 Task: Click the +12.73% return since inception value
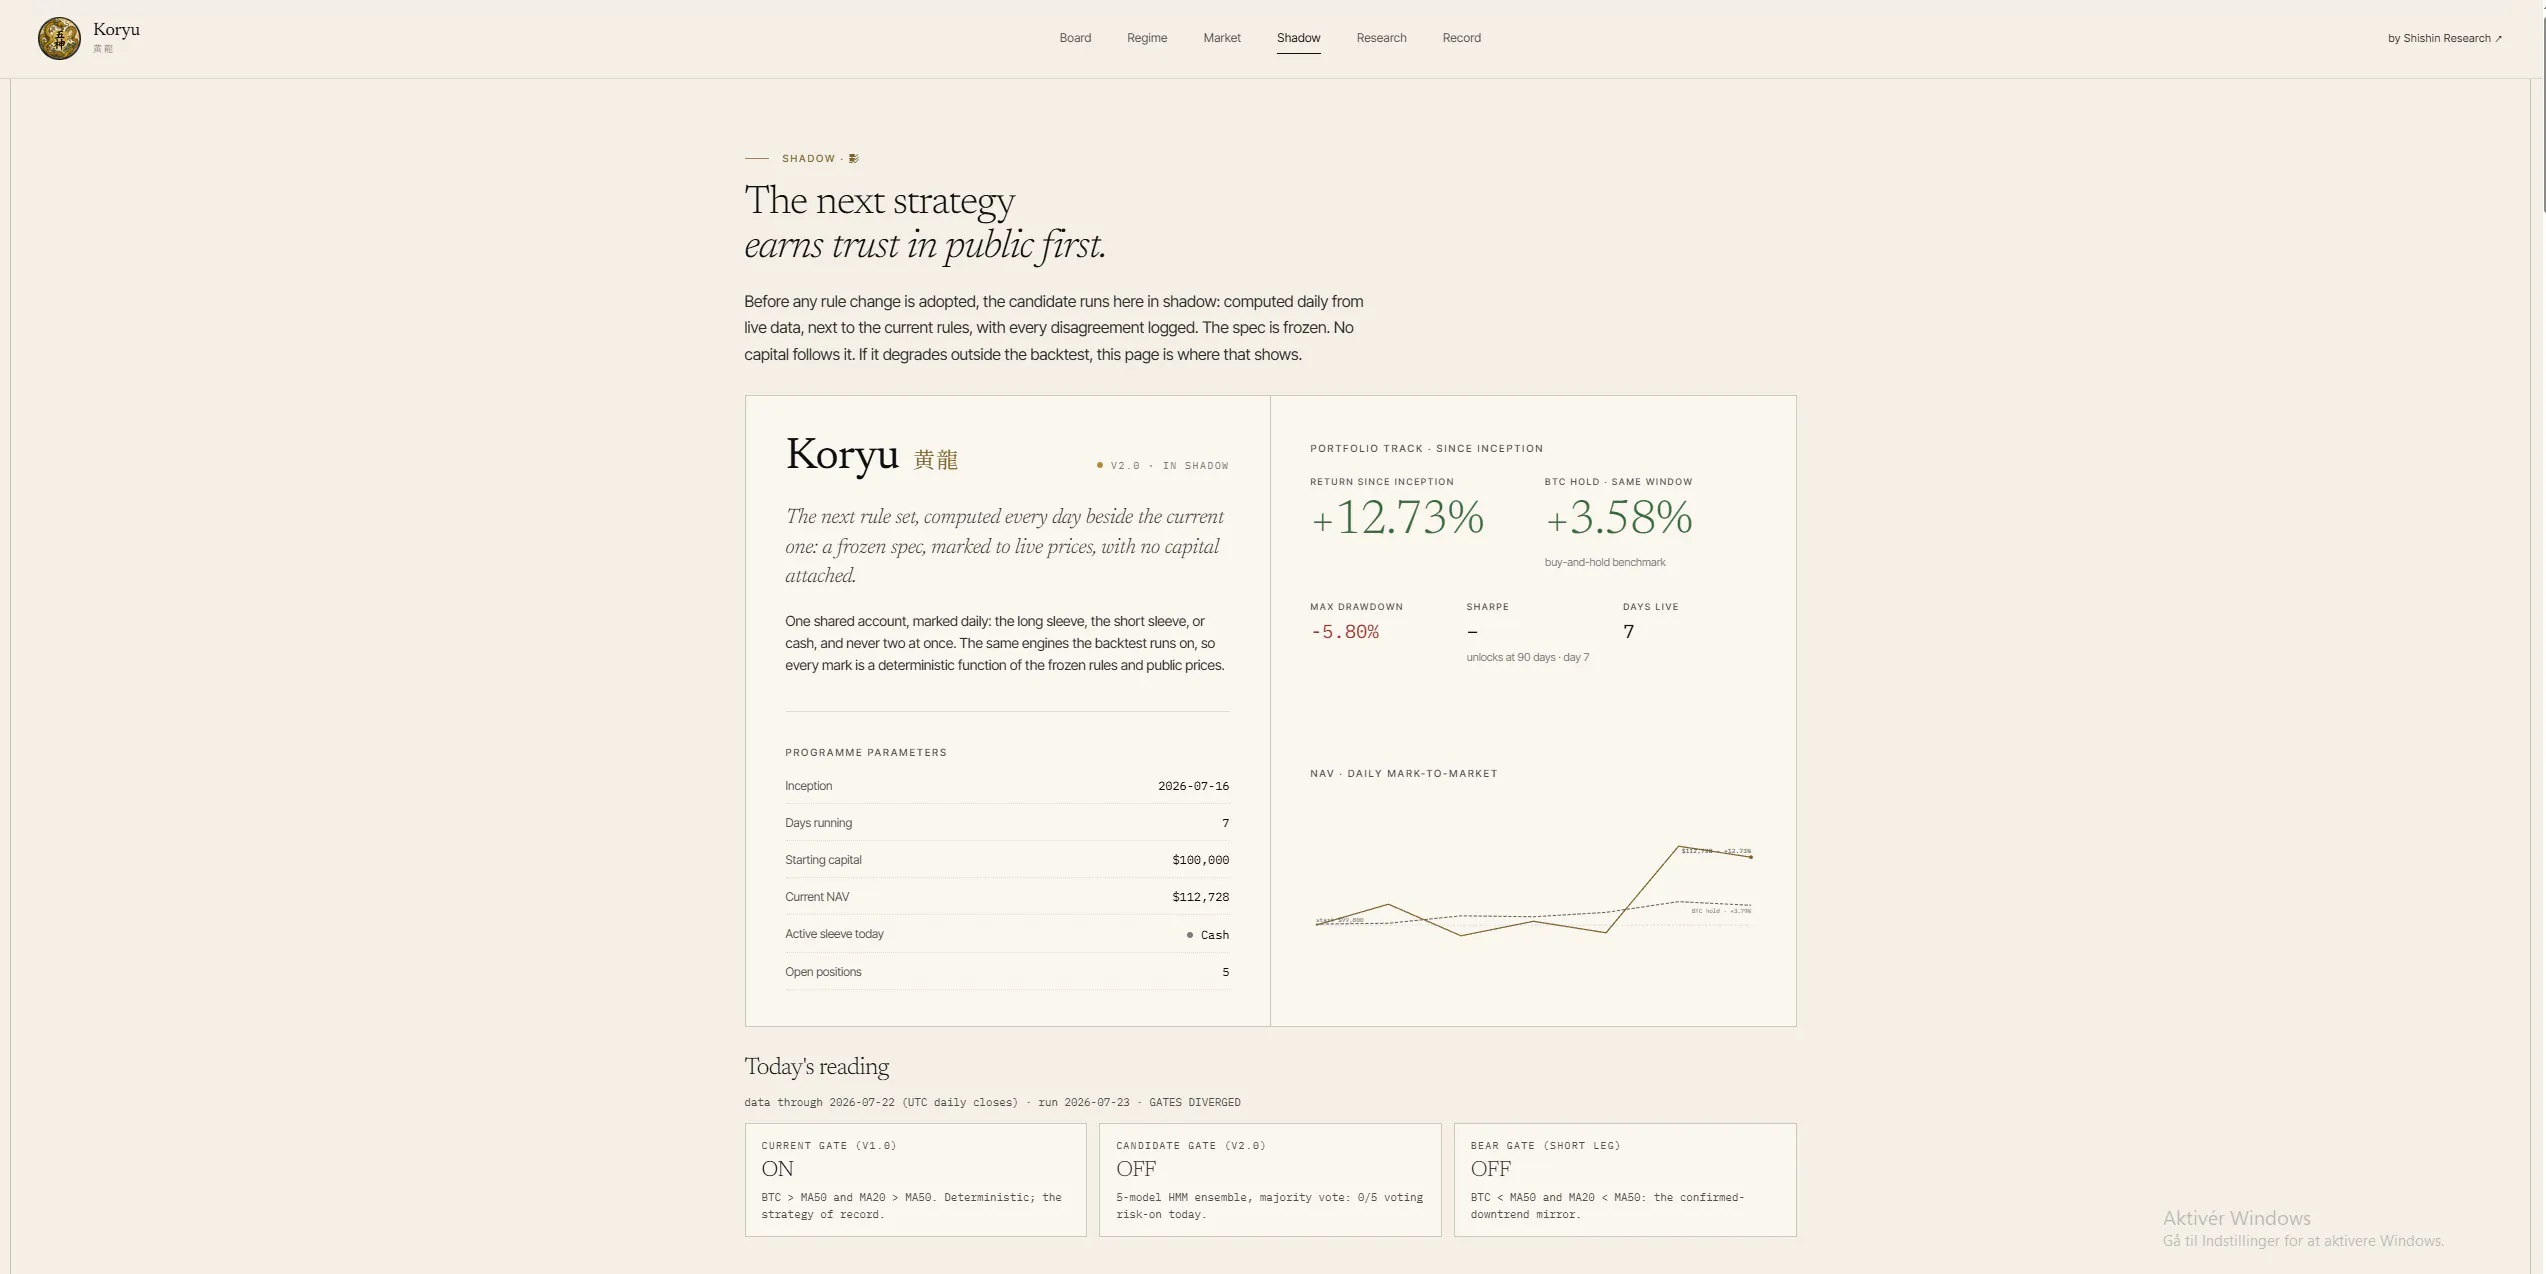pos(1397,518)
